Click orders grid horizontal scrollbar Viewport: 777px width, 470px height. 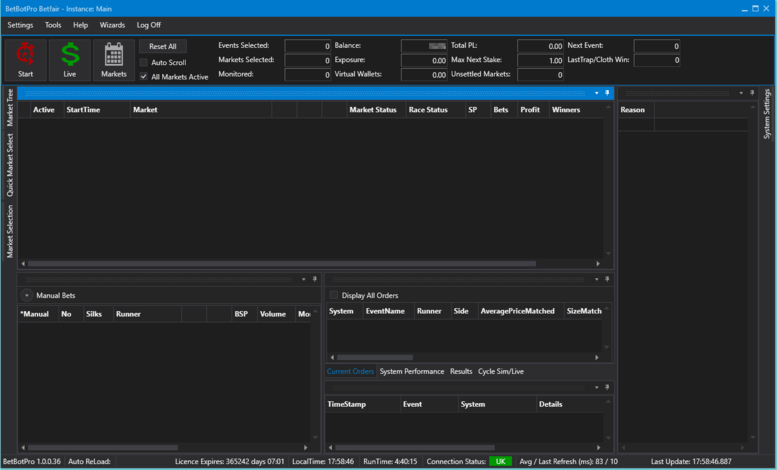pos(375,357)
